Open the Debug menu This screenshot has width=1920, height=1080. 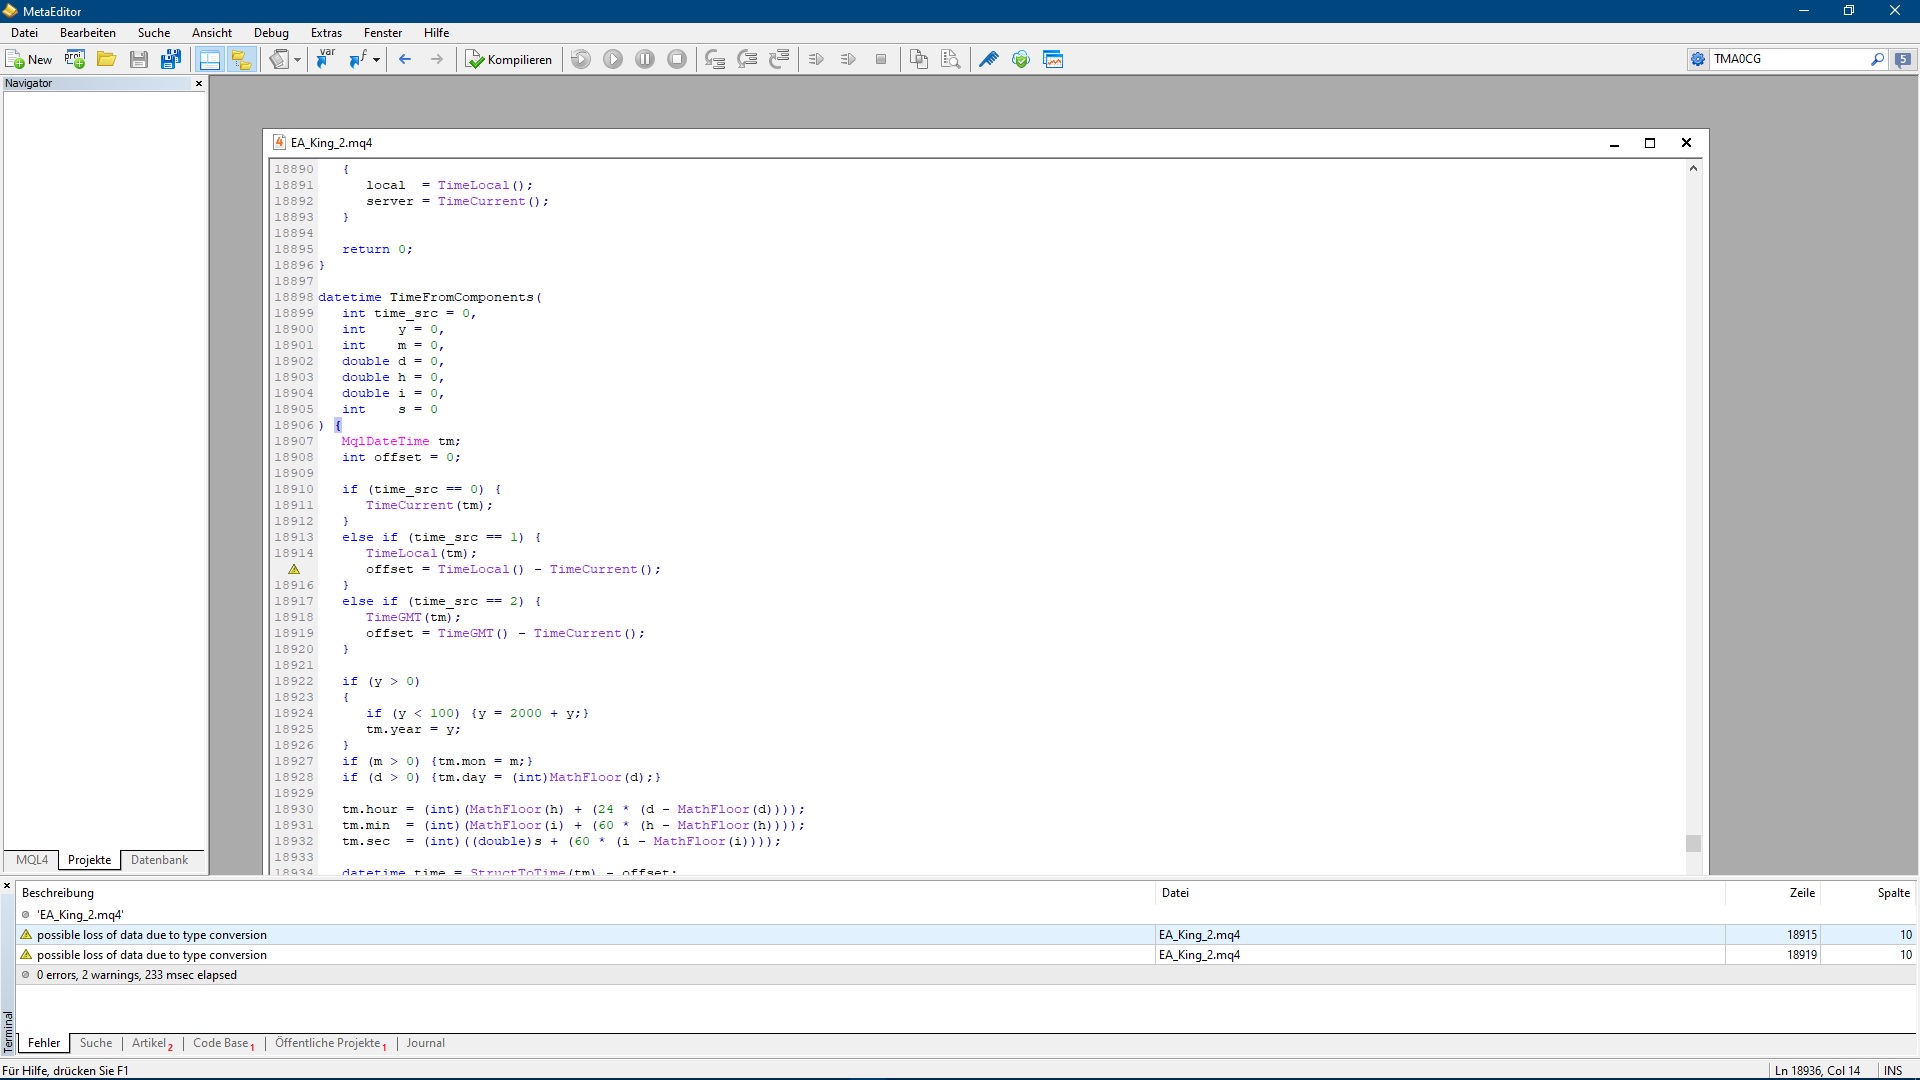click(x=271, y=33)
